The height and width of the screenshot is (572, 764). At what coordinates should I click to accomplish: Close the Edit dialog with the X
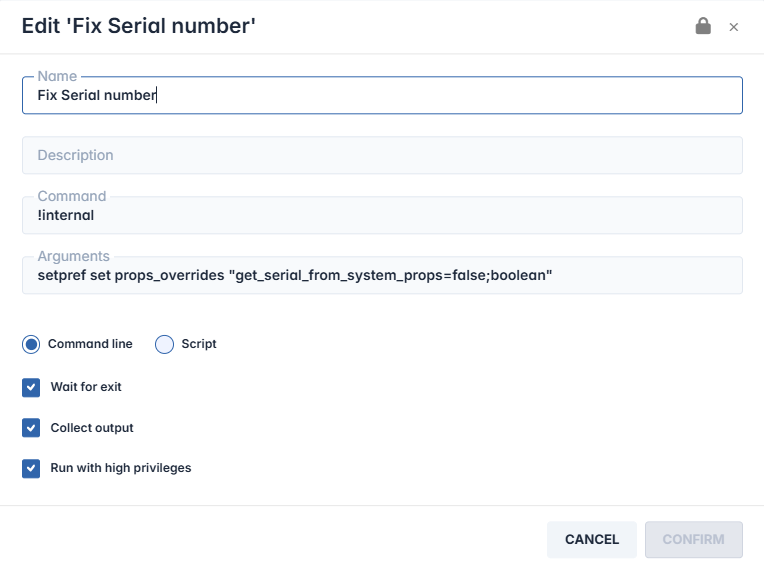pos(734,27)
